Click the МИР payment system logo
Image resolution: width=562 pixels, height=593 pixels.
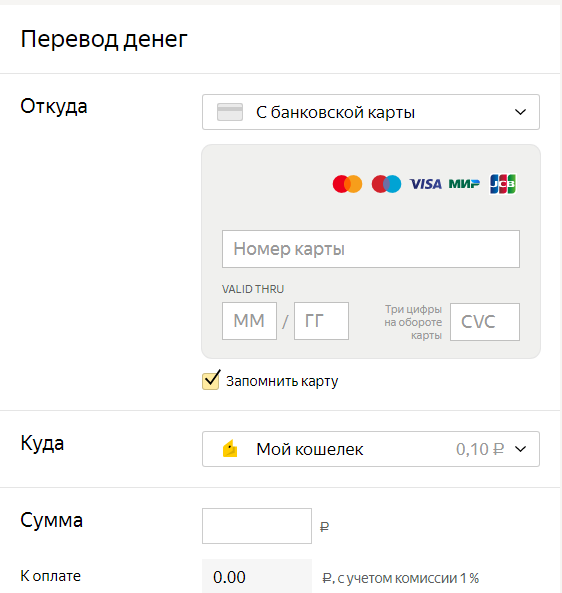point(464,184)
